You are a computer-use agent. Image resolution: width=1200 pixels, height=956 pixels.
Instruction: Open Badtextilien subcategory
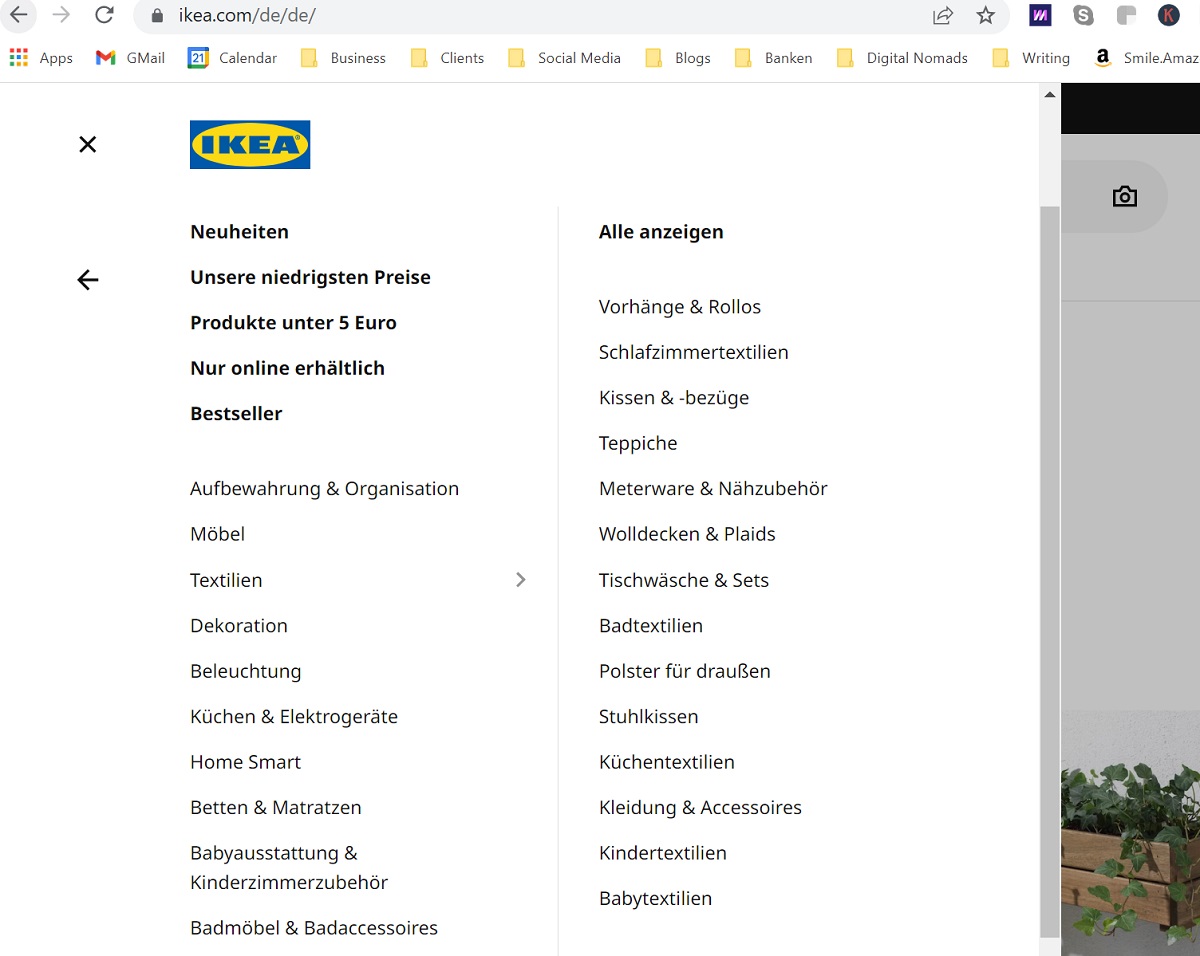651,626
